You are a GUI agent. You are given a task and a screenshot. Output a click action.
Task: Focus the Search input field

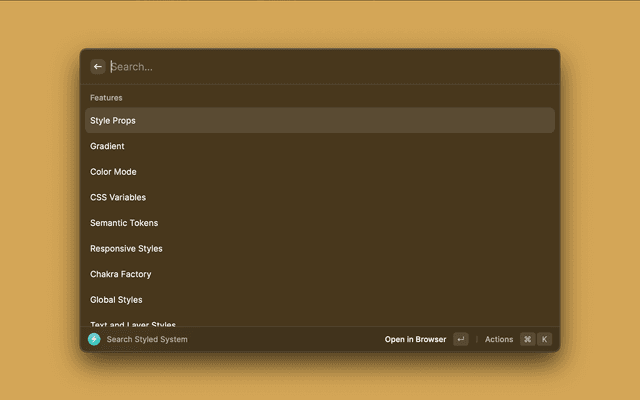[320, 67]
